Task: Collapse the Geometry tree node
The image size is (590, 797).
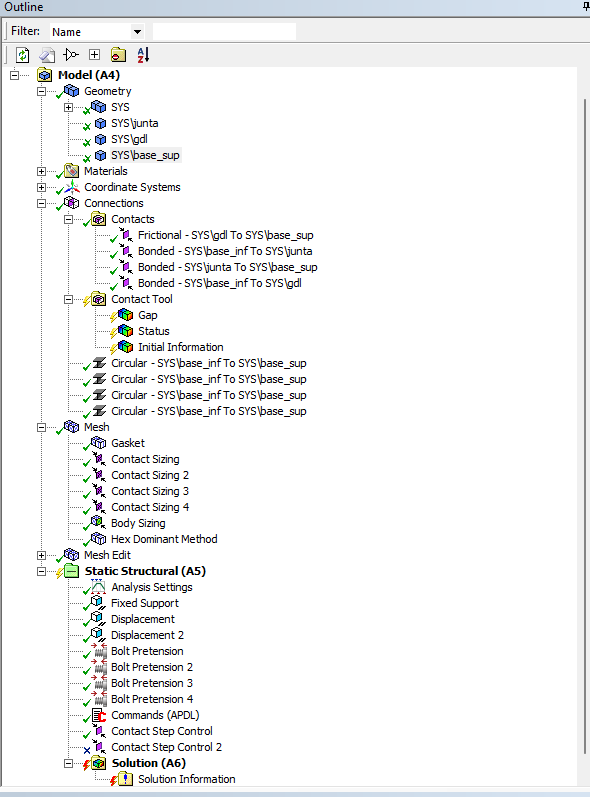Action: pyautogui.click(x=42, y=91)
